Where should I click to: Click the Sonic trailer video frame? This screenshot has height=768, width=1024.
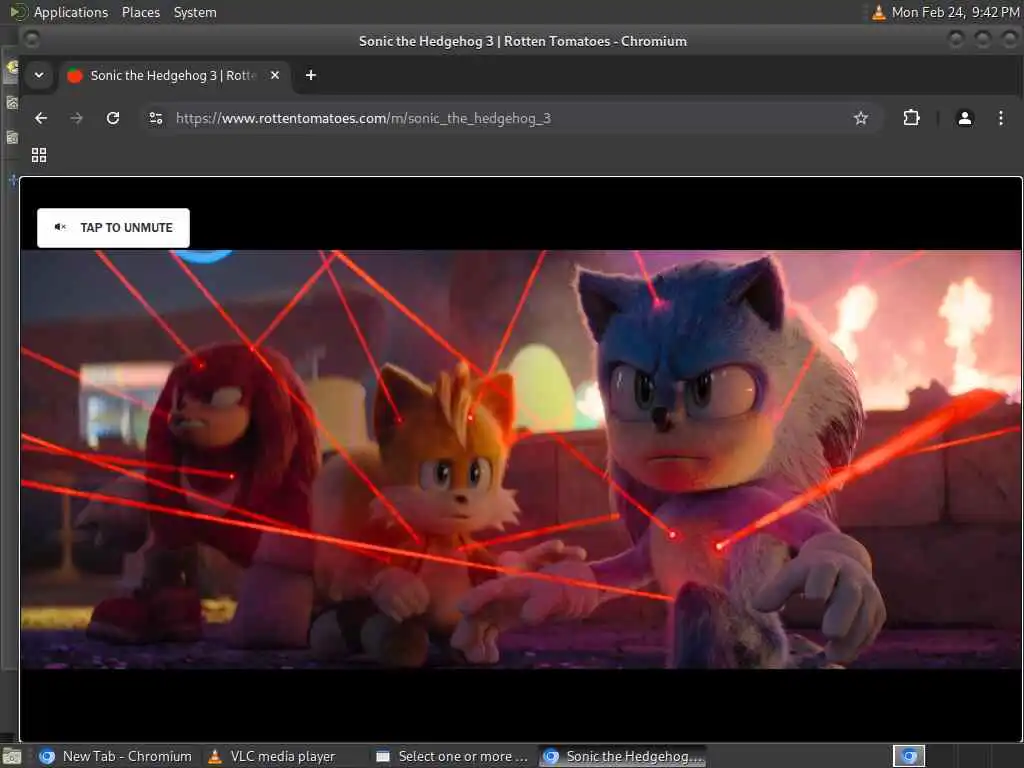point(520,459)
